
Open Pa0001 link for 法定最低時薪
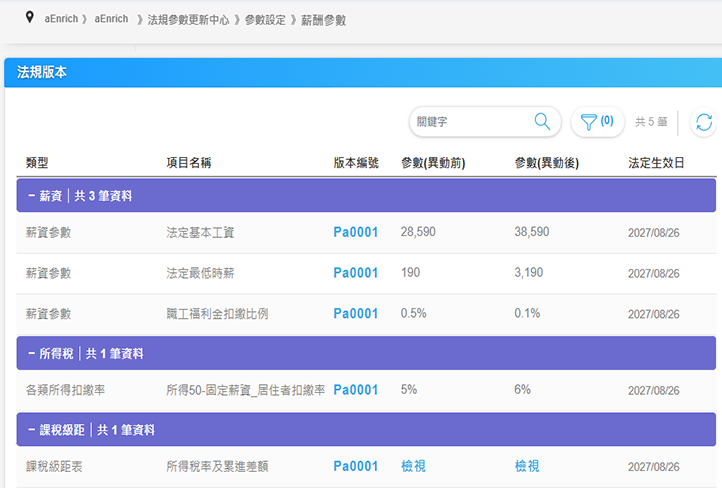click(356, 273)
